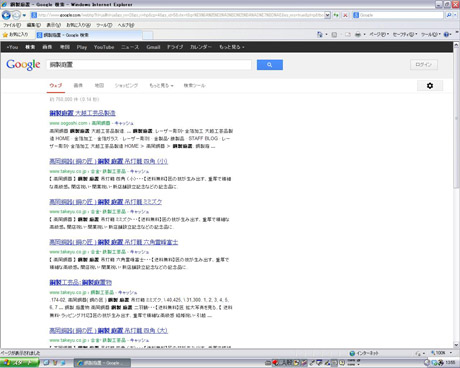Image resolution: width=460 pixels, height=368 pixels.
Task: Click the Google settings gear icon
Action: point(430,86)
